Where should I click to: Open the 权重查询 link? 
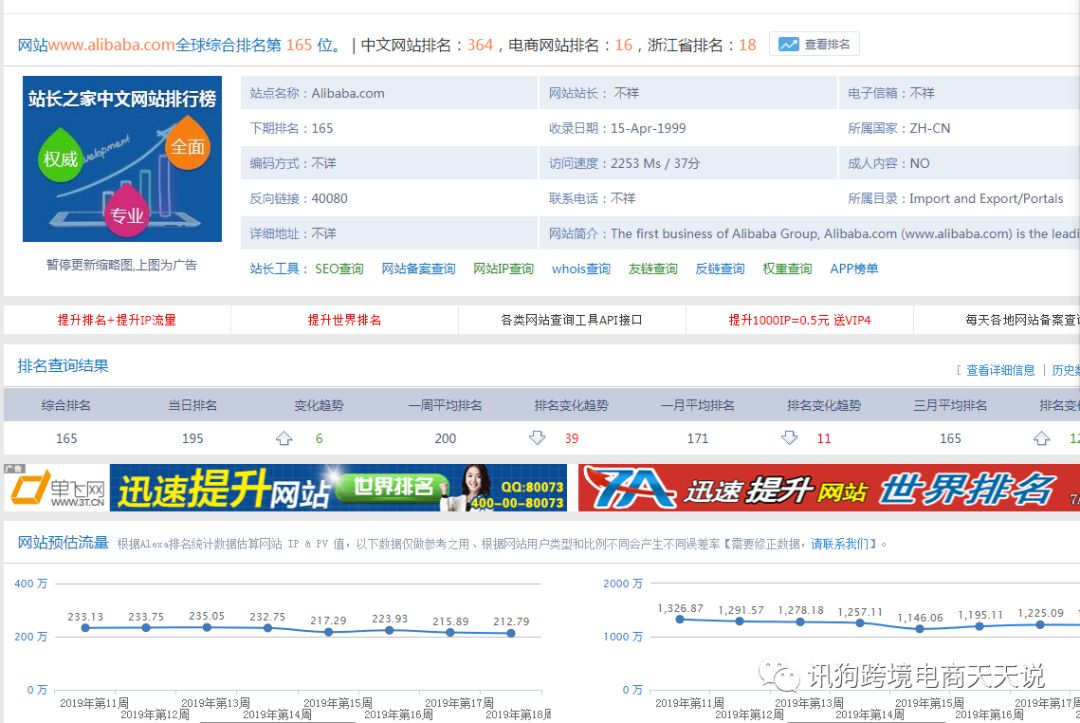point(787,269)
